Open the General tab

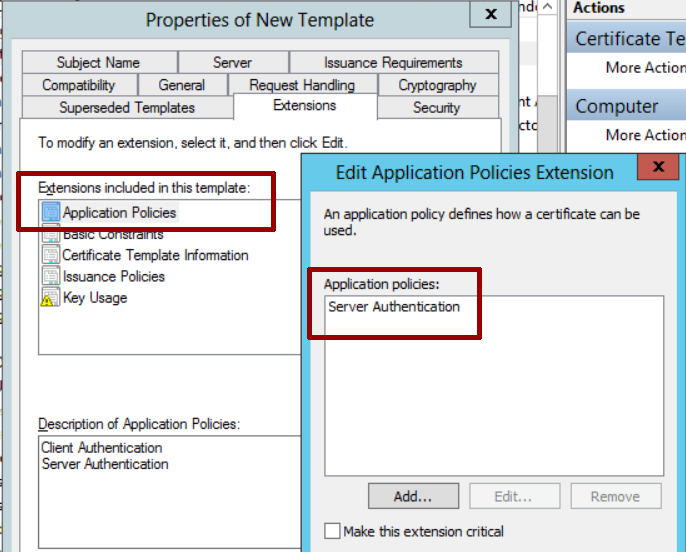point(182,85)
